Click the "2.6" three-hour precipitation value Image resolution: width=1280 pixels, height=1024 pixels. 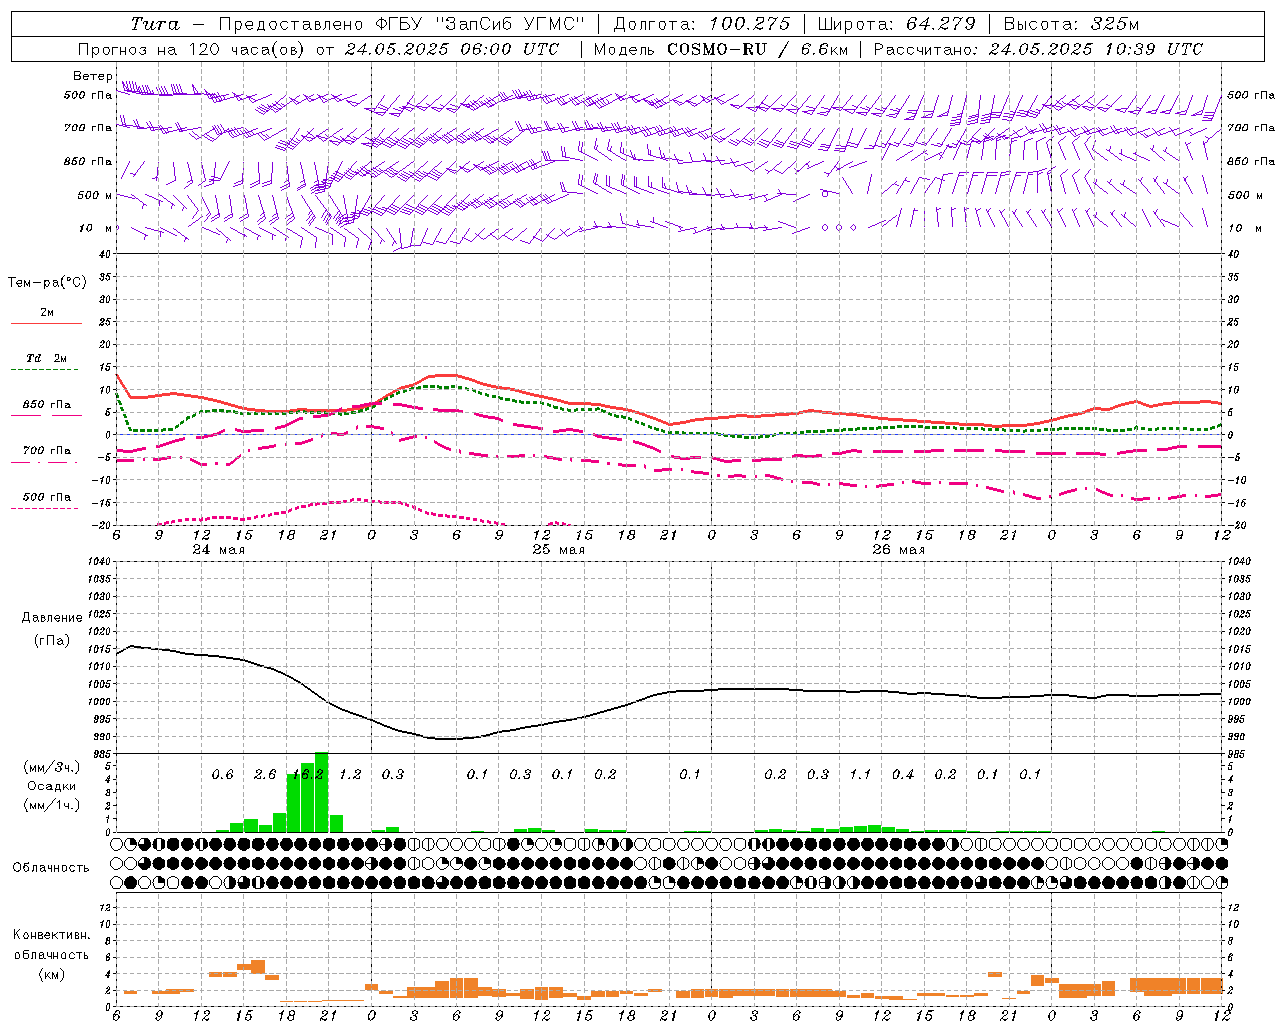point(265,774)
